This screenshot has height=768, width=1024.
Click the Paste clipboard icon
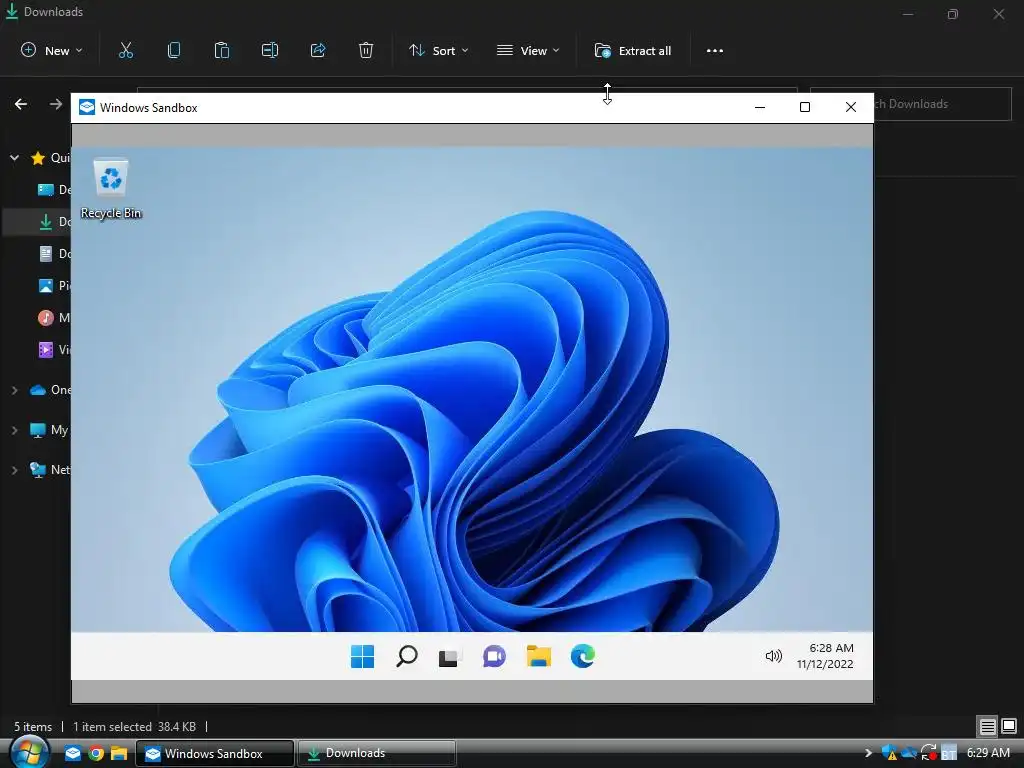222,50
